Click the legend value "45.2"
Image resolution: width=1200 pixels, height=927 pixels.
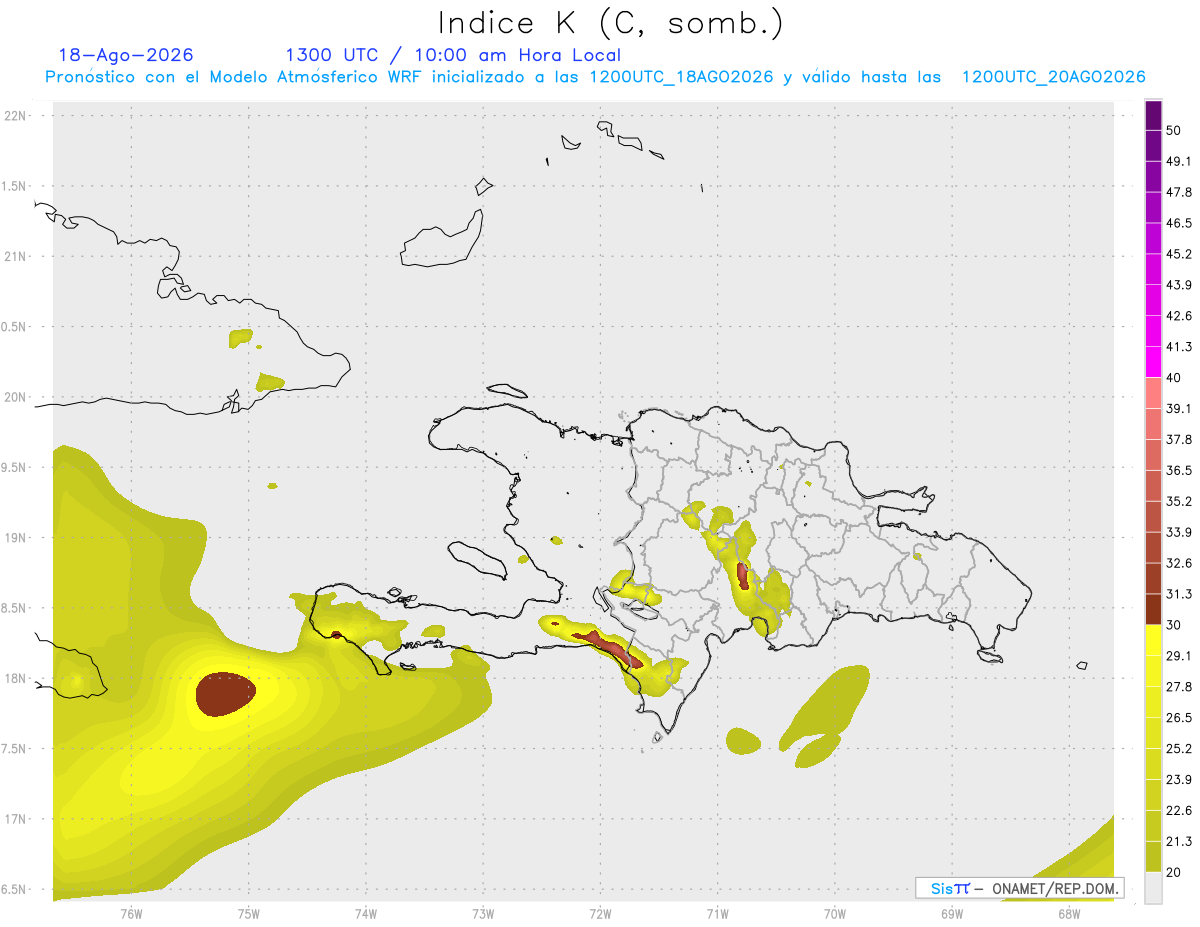pyautogui.click(x=1179, y=254)
